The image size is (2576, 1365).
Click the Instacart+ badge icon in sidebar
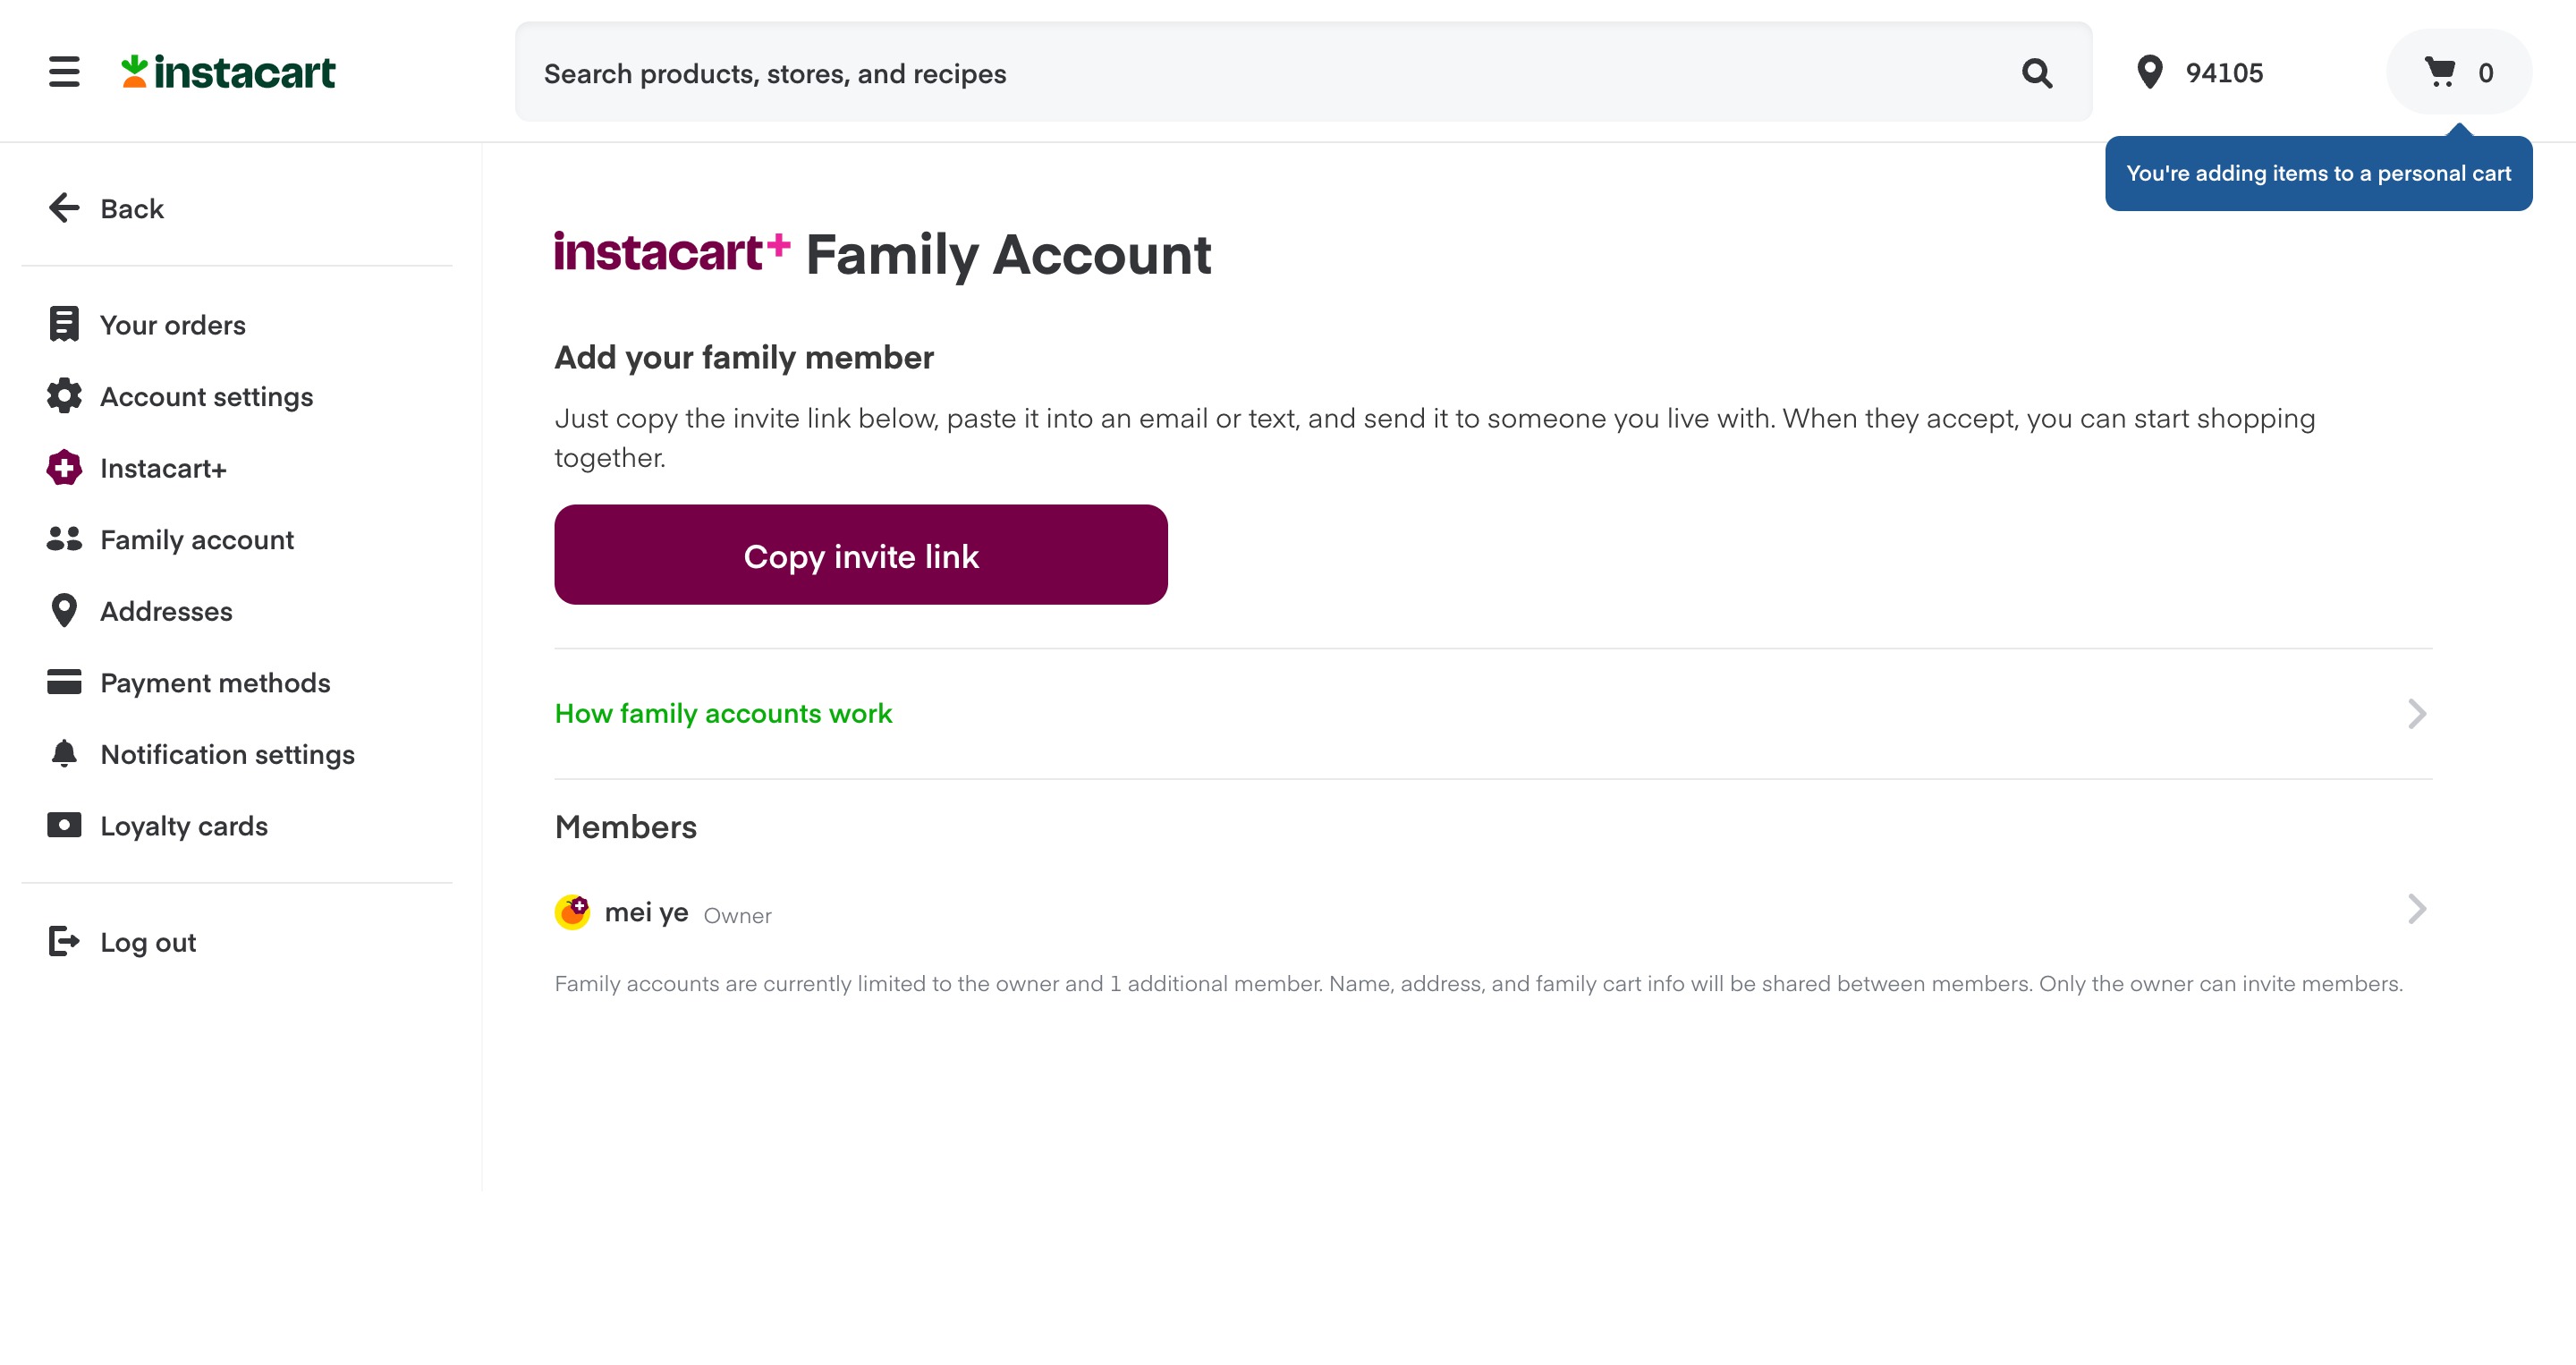pos(64,467)
